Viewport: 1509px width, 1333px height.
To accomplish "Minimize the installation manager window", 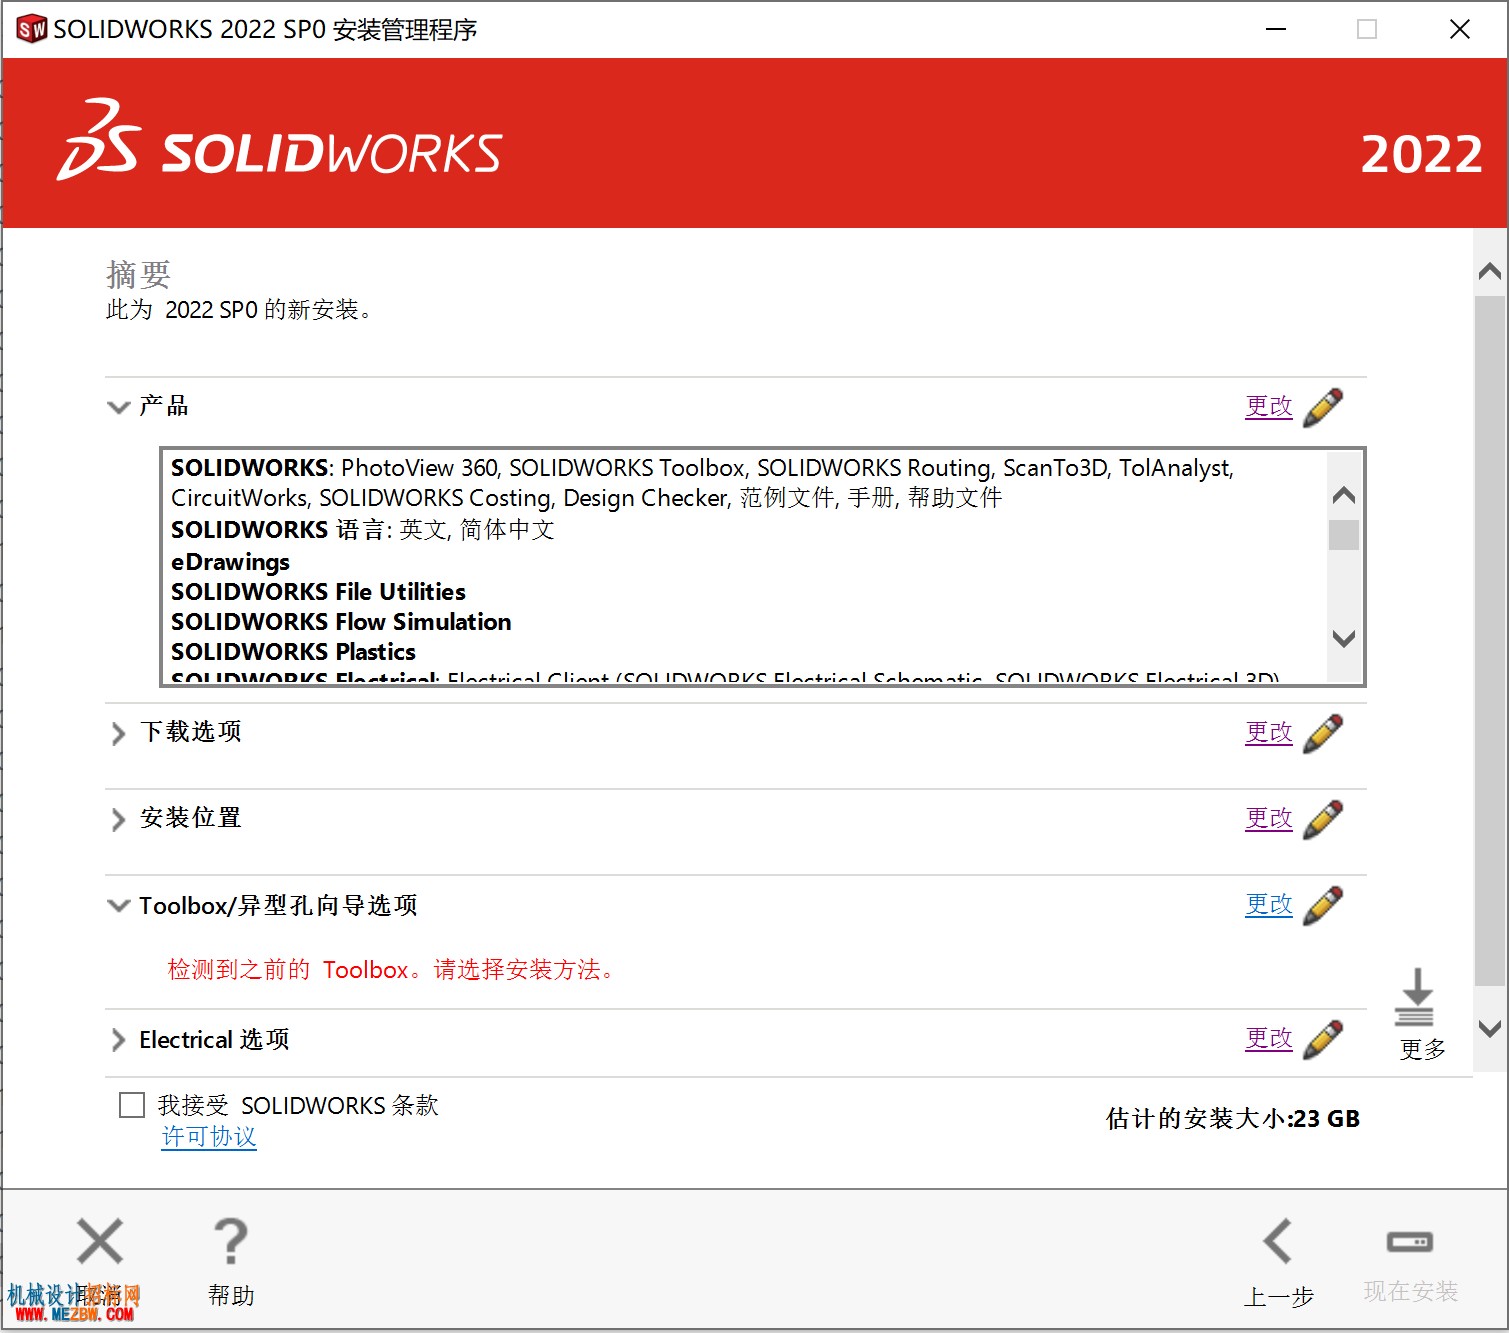I will coord(1276,29).
